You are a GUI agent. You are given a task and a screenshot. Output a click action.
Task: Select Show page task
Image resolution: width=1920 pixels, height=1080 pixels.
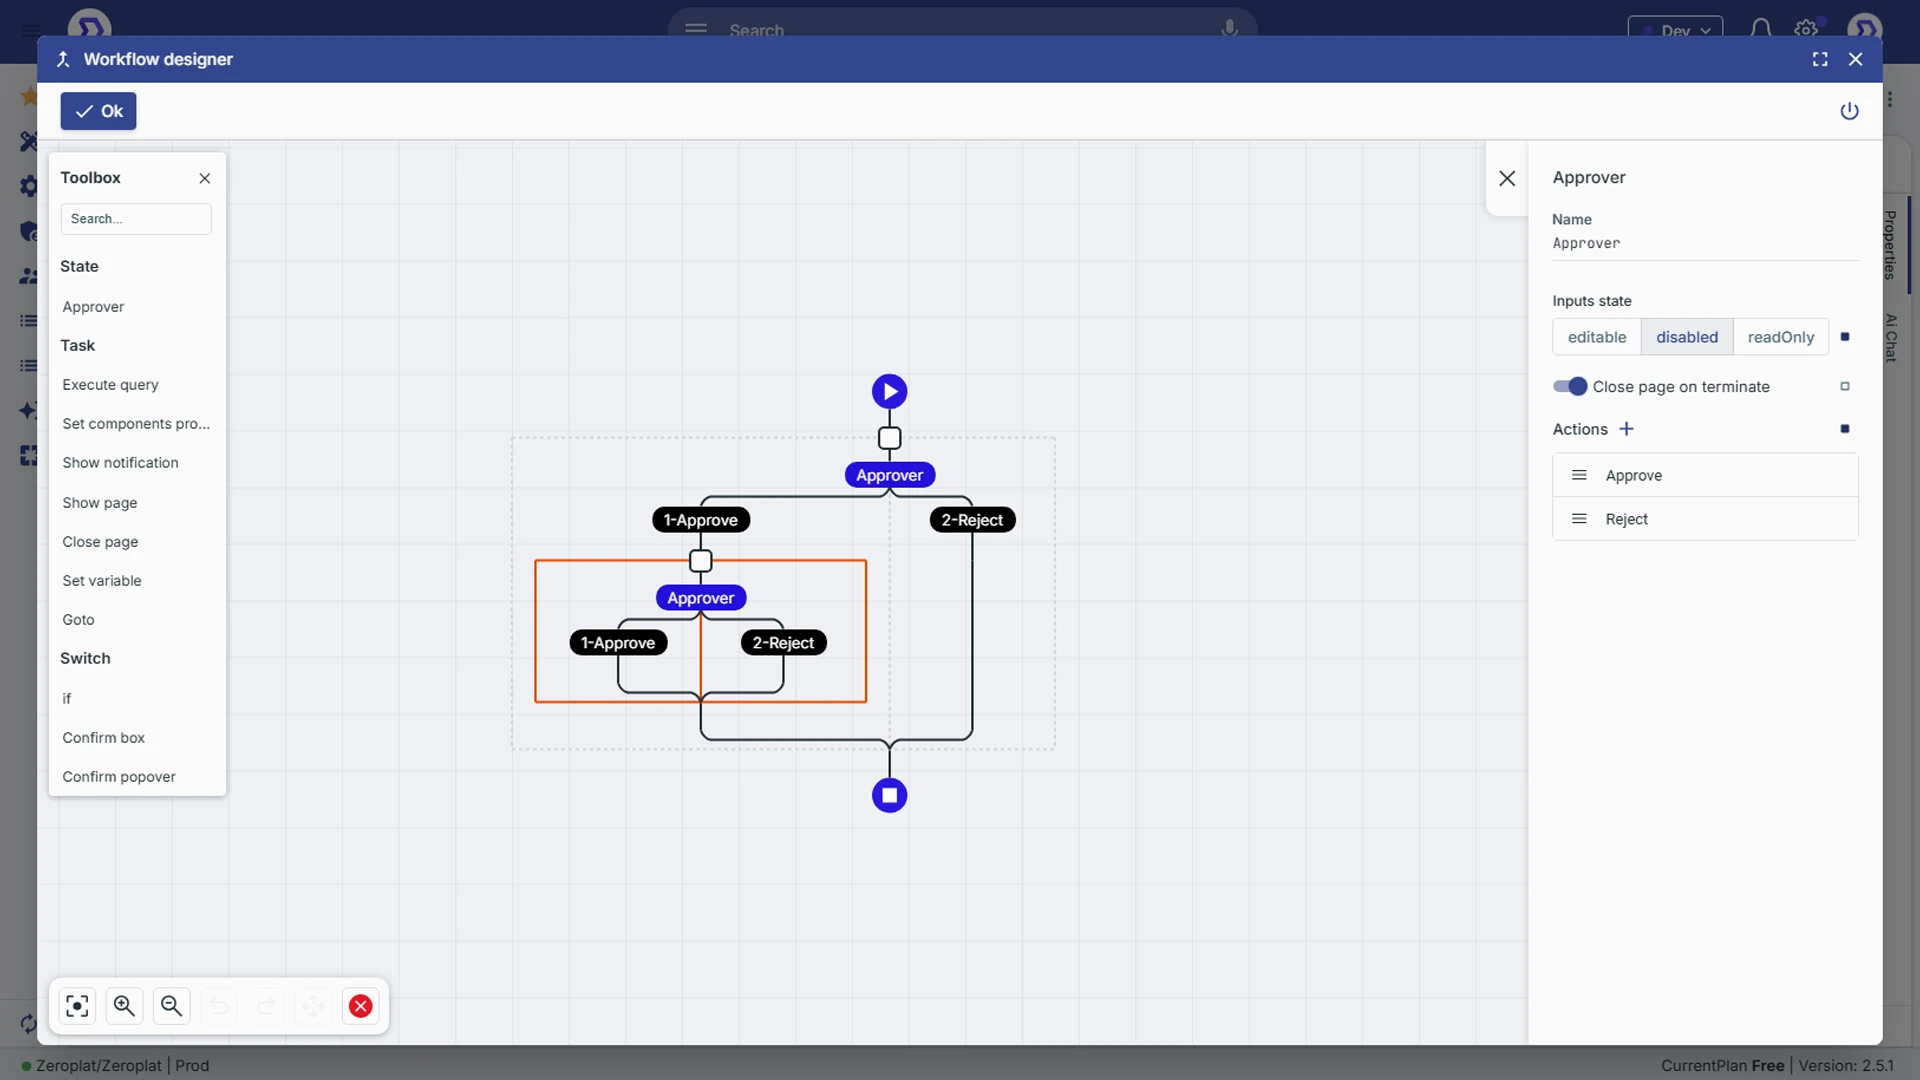tap(100, 503)
